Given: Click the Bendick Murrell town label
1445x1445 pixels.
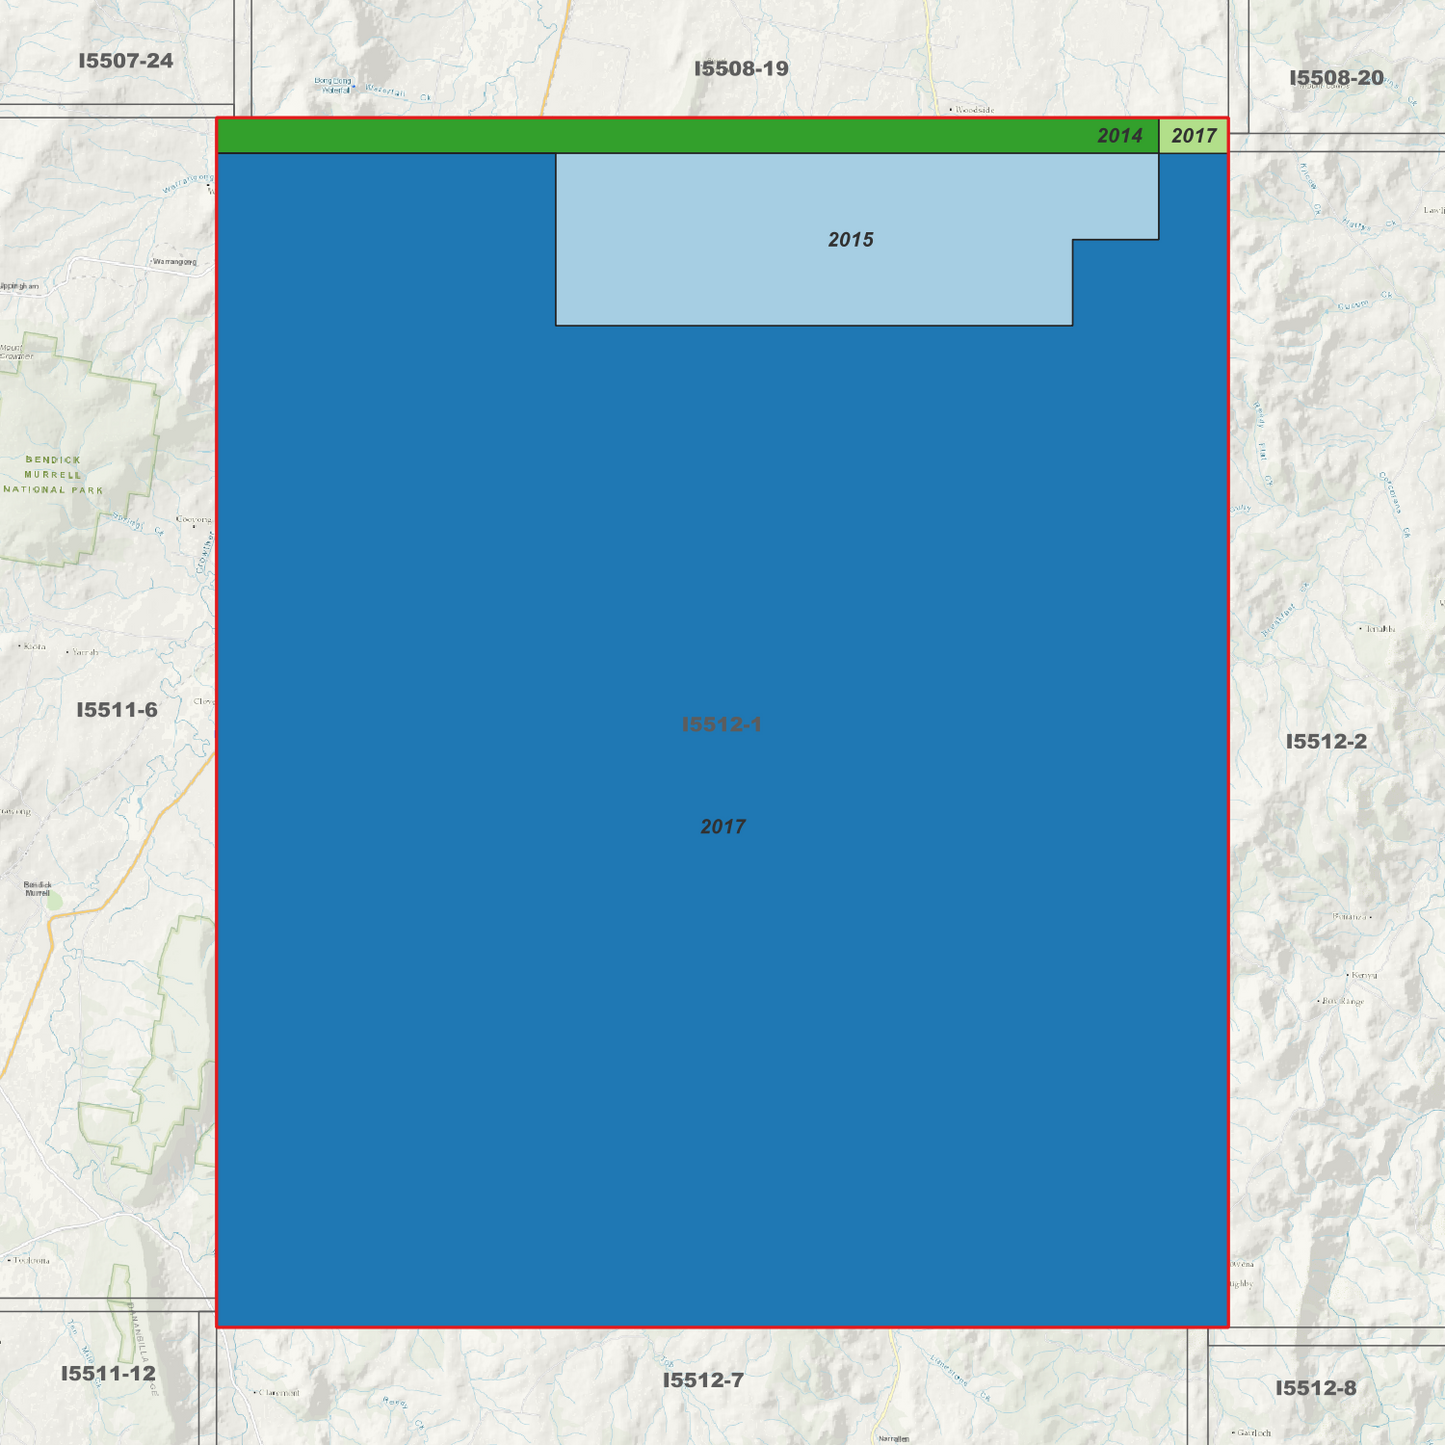Looking at the screenshot, I should (38, 889).
